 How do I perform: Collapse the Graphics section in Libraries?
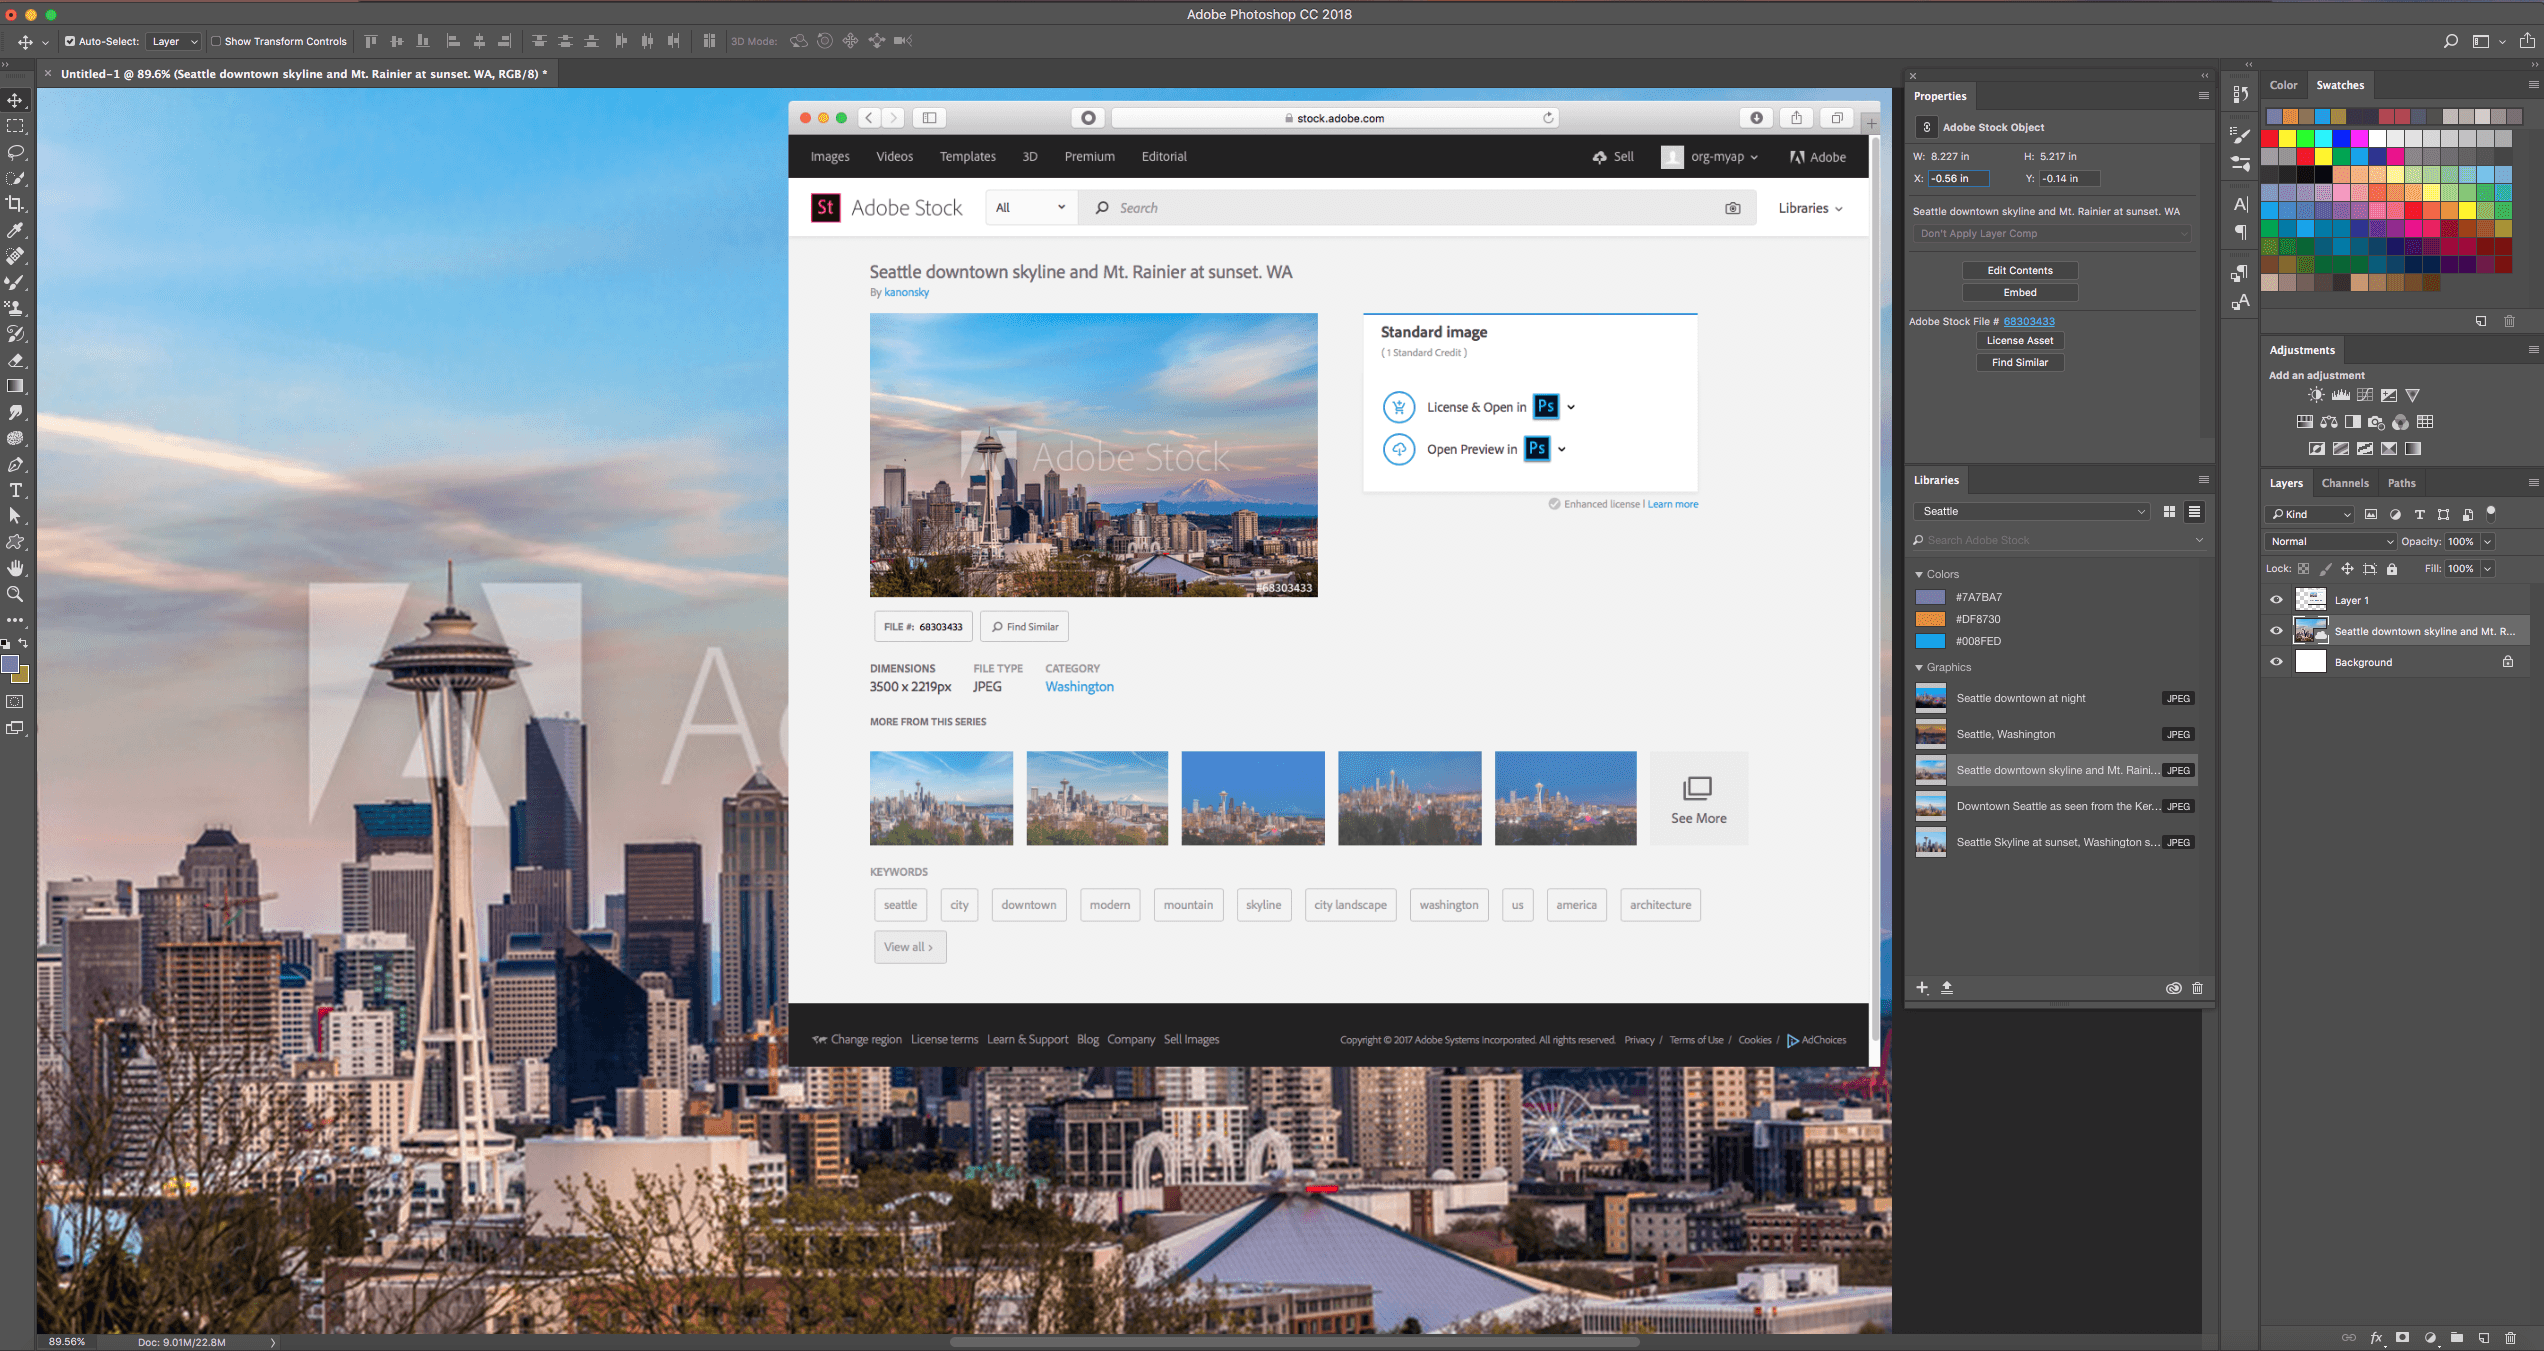[x=1919, y=668]
